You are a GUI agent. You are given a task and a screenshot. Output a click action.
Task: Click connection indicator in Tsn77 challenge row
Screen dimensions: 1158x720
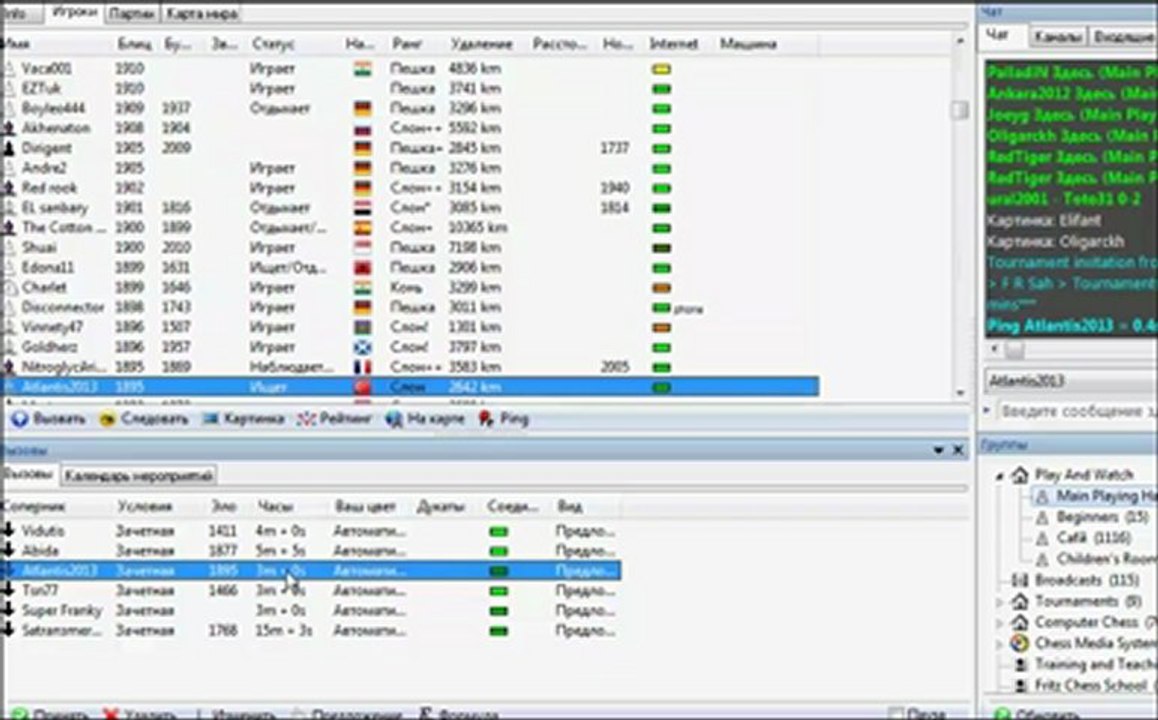coord(499,592)
